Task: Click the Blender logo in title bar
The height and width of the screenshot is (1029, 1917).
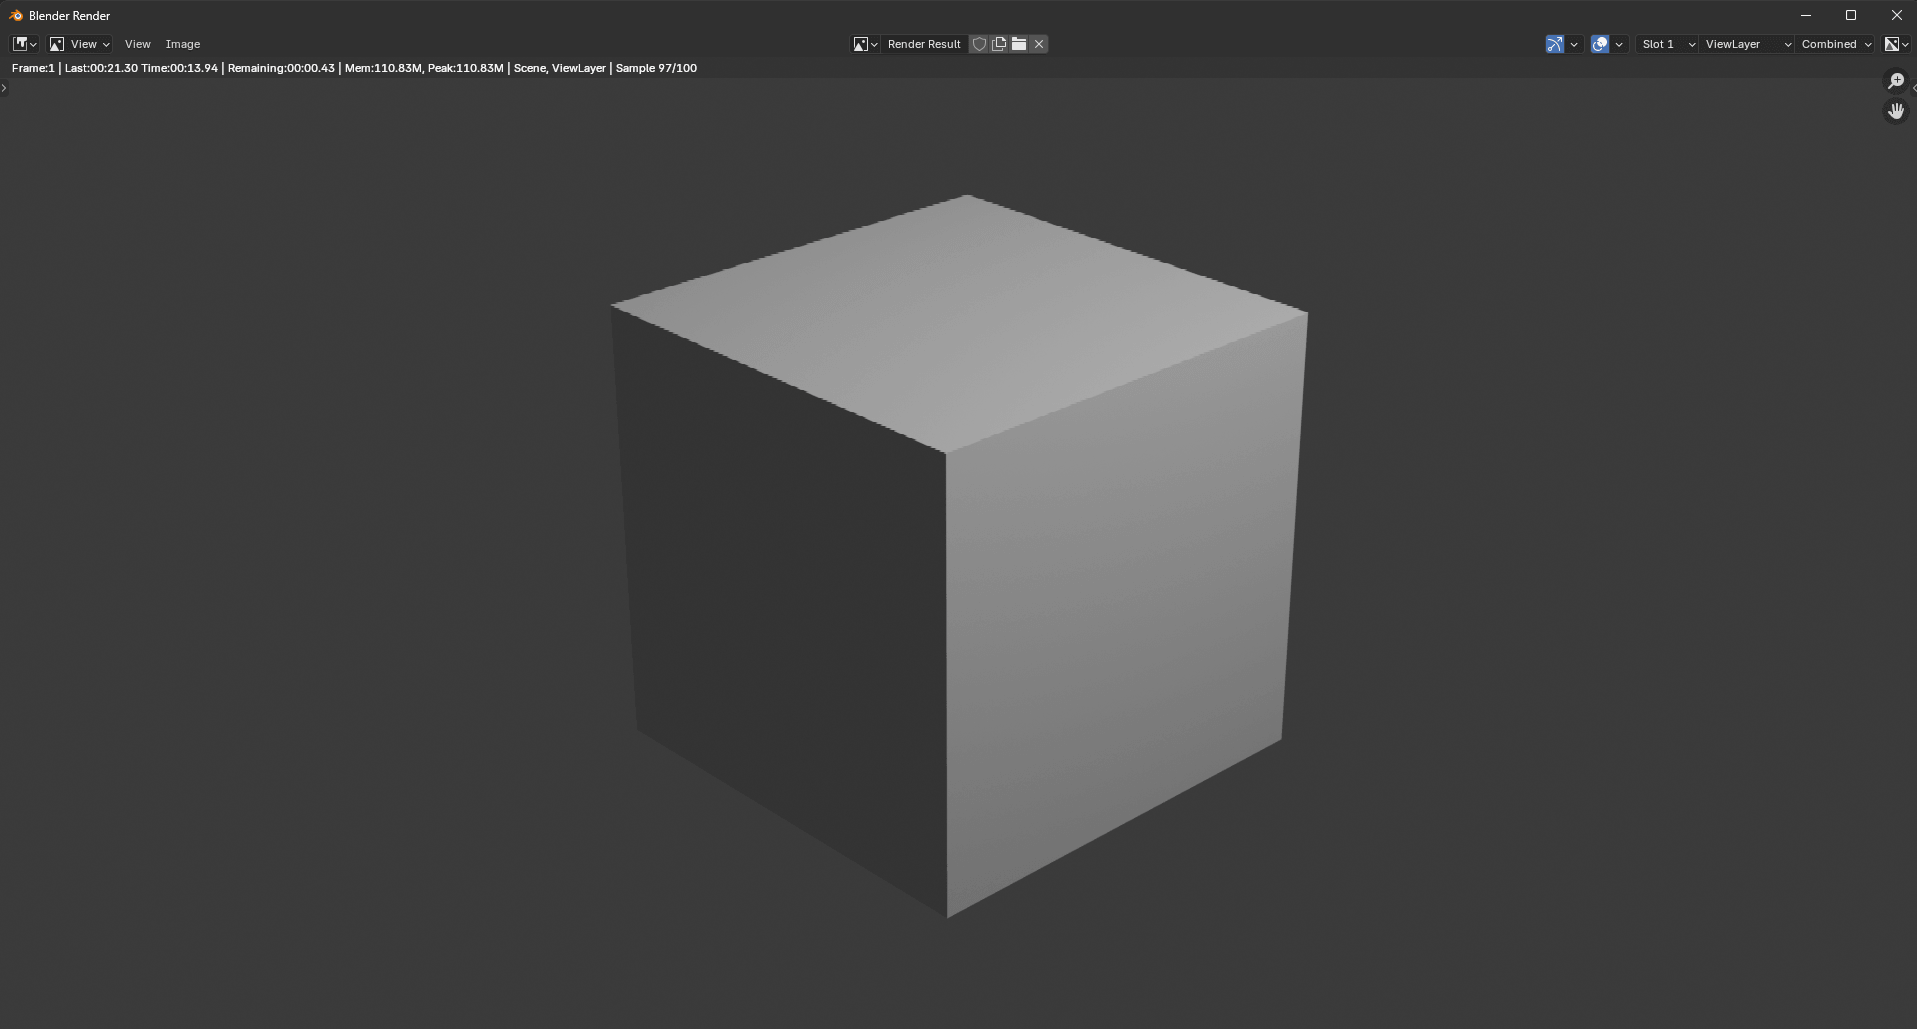Action: click(15, 15)
